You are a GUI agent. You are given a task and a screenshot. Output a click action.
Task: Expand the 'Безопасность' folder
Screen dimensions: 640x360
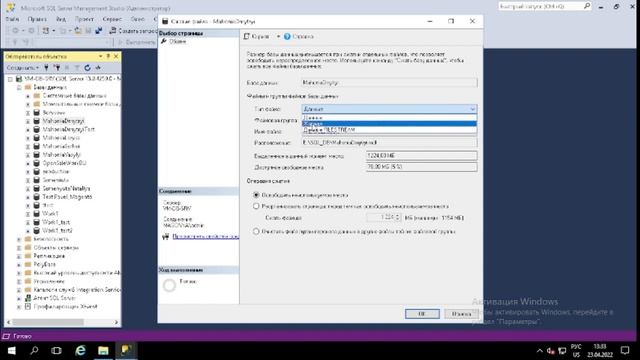click(x=19, y=239)
